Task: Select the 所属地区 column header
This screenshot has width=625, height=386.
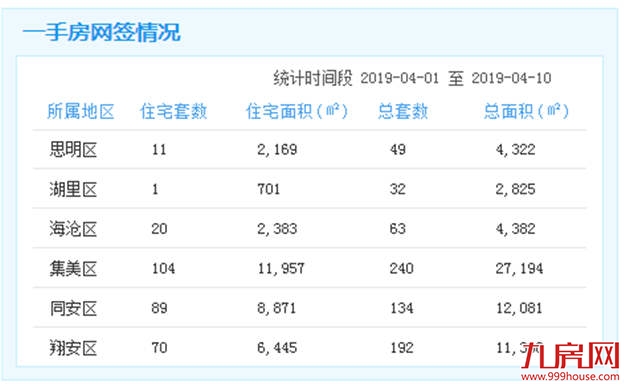Action: pos(81,111)
